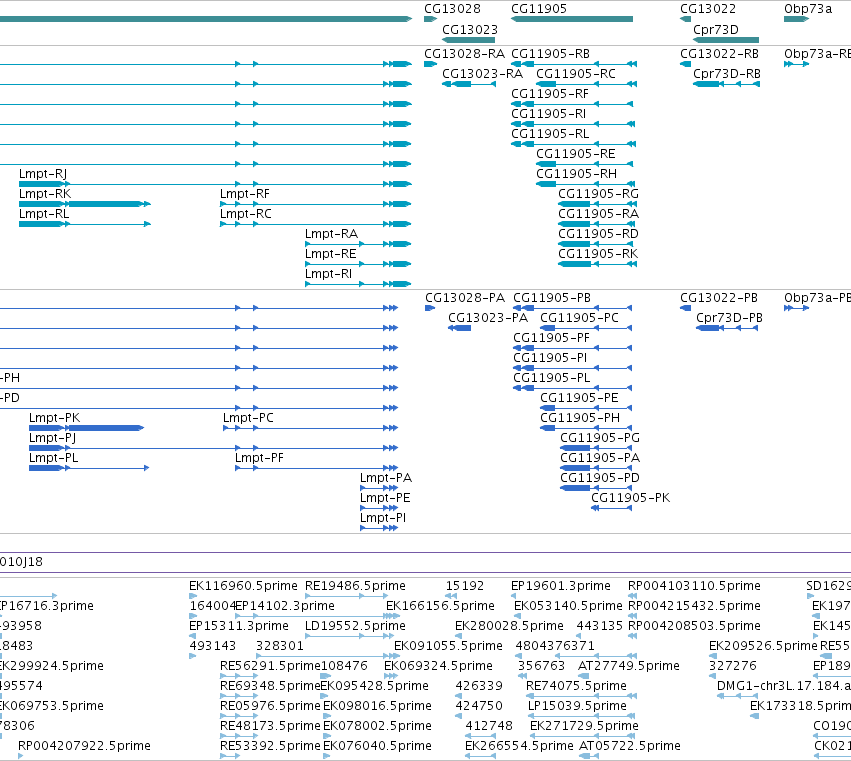Select the EK116960.5prime EST label
The image size is (851, 761).
243,586
